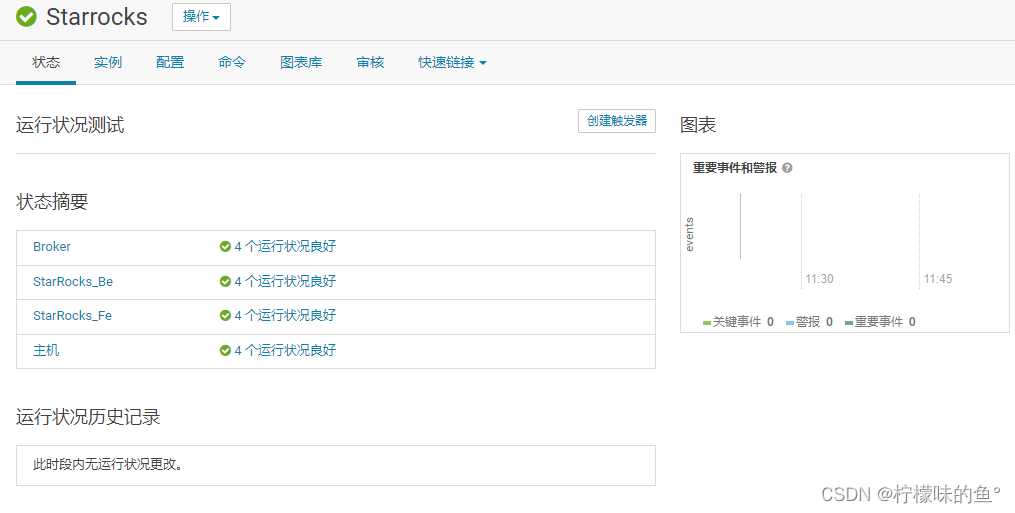Open the 实例 tab
The width and height of the screenshot is (1015, 513).
click(108, 62)
